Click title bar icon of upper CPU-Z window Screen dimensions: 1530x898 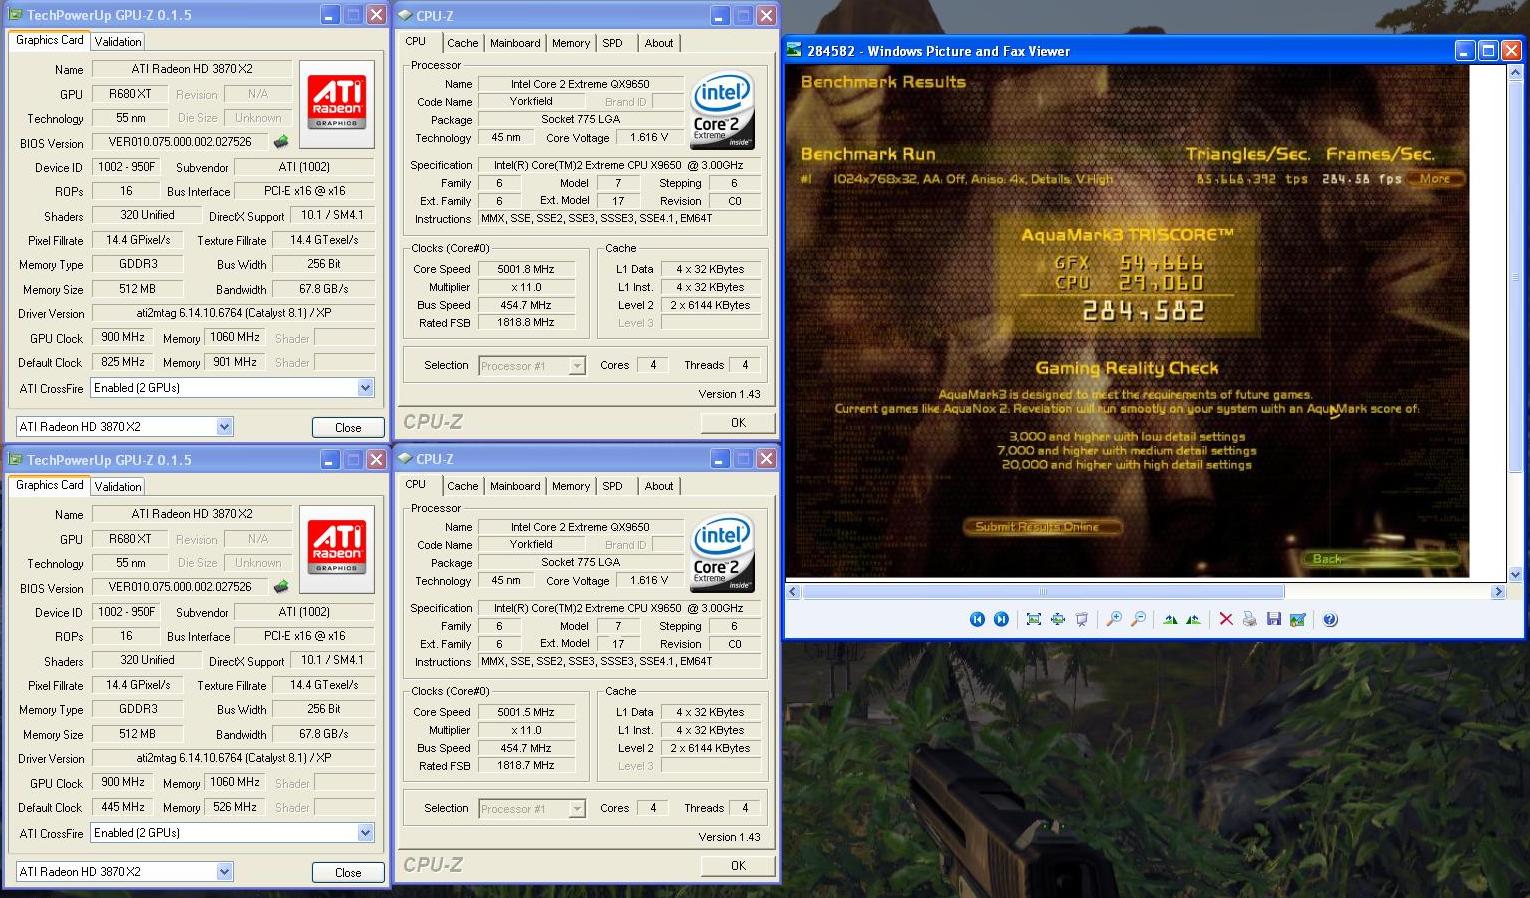tap(405, 15)
